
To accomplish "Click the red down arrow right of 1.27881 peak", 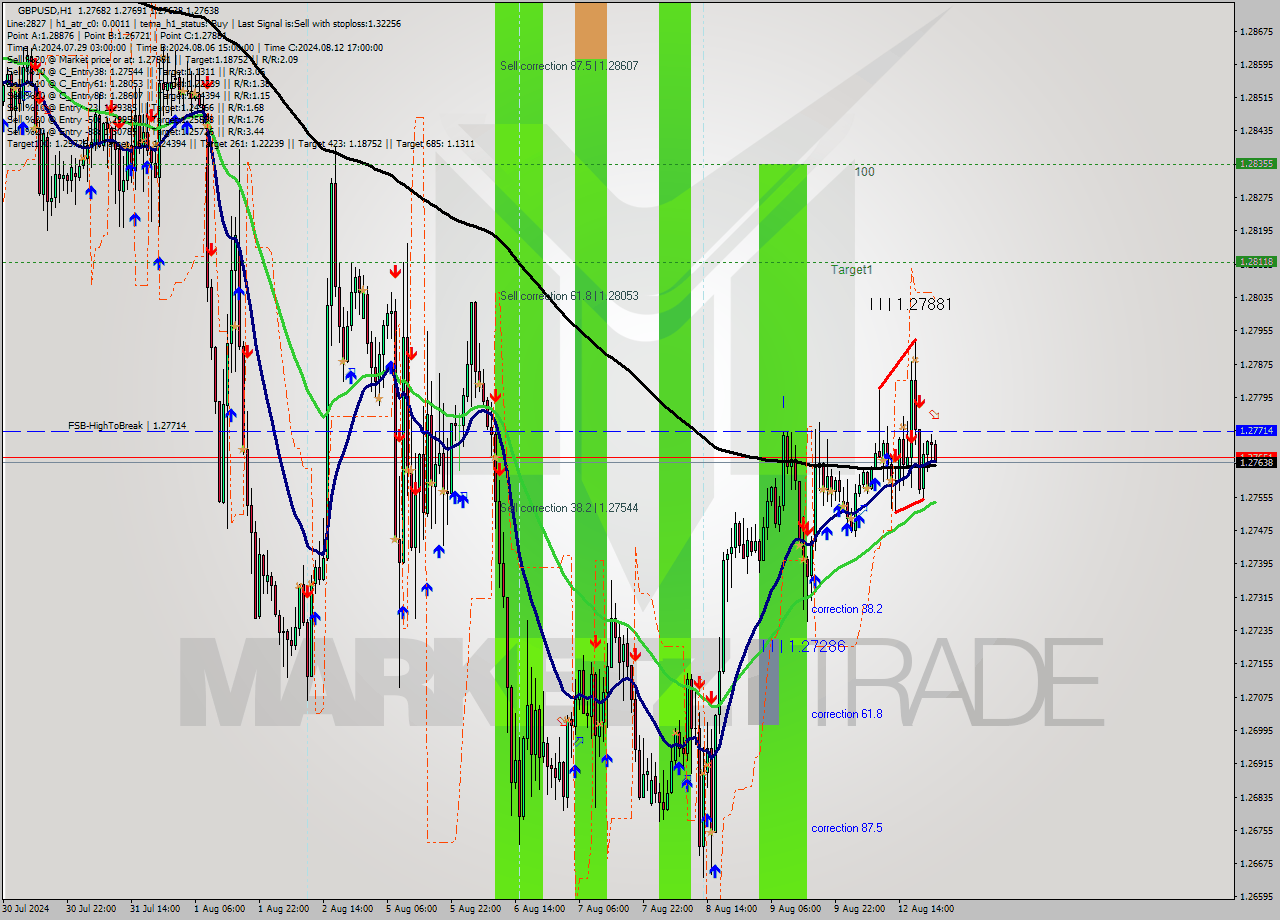I will (919, 402).
